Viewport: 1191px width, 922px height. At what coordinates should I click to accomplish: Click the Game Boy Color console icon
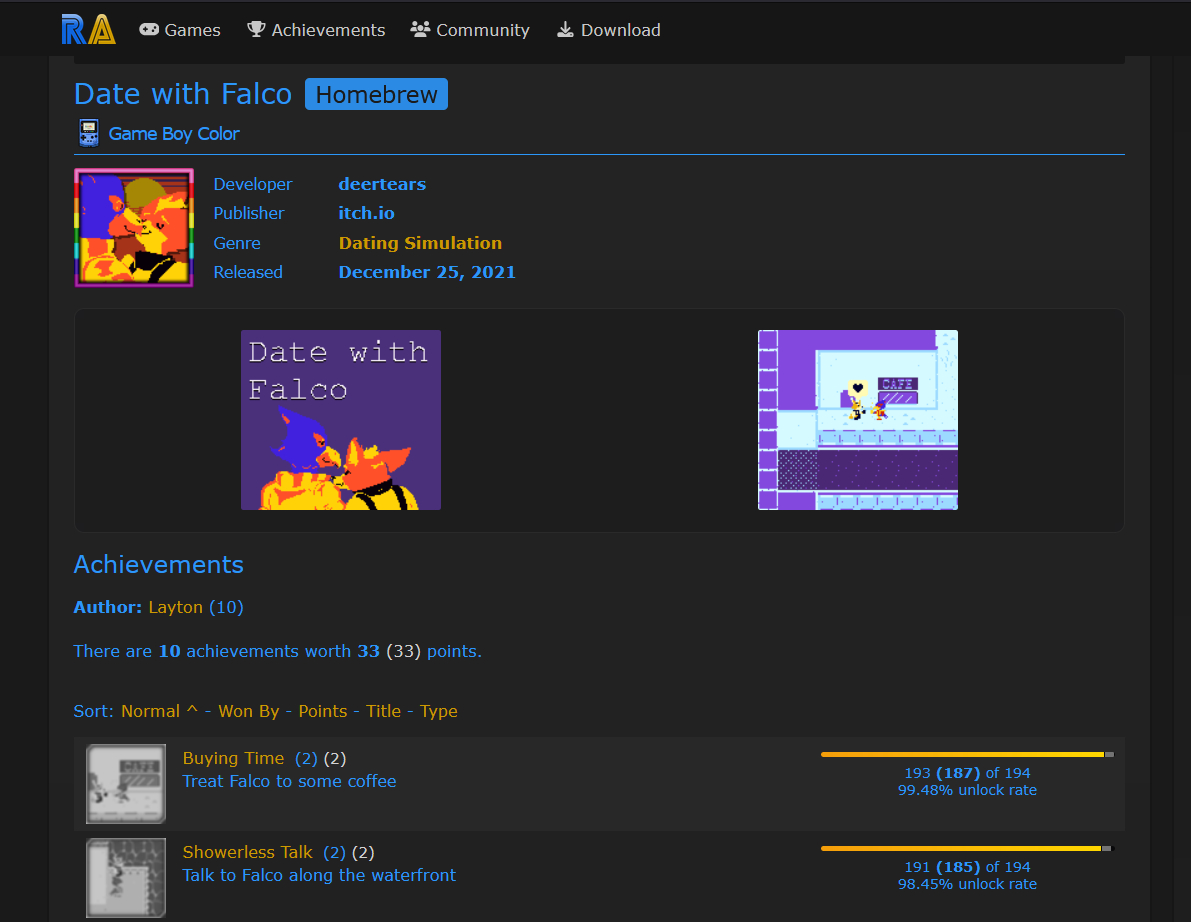coord(88,133)
